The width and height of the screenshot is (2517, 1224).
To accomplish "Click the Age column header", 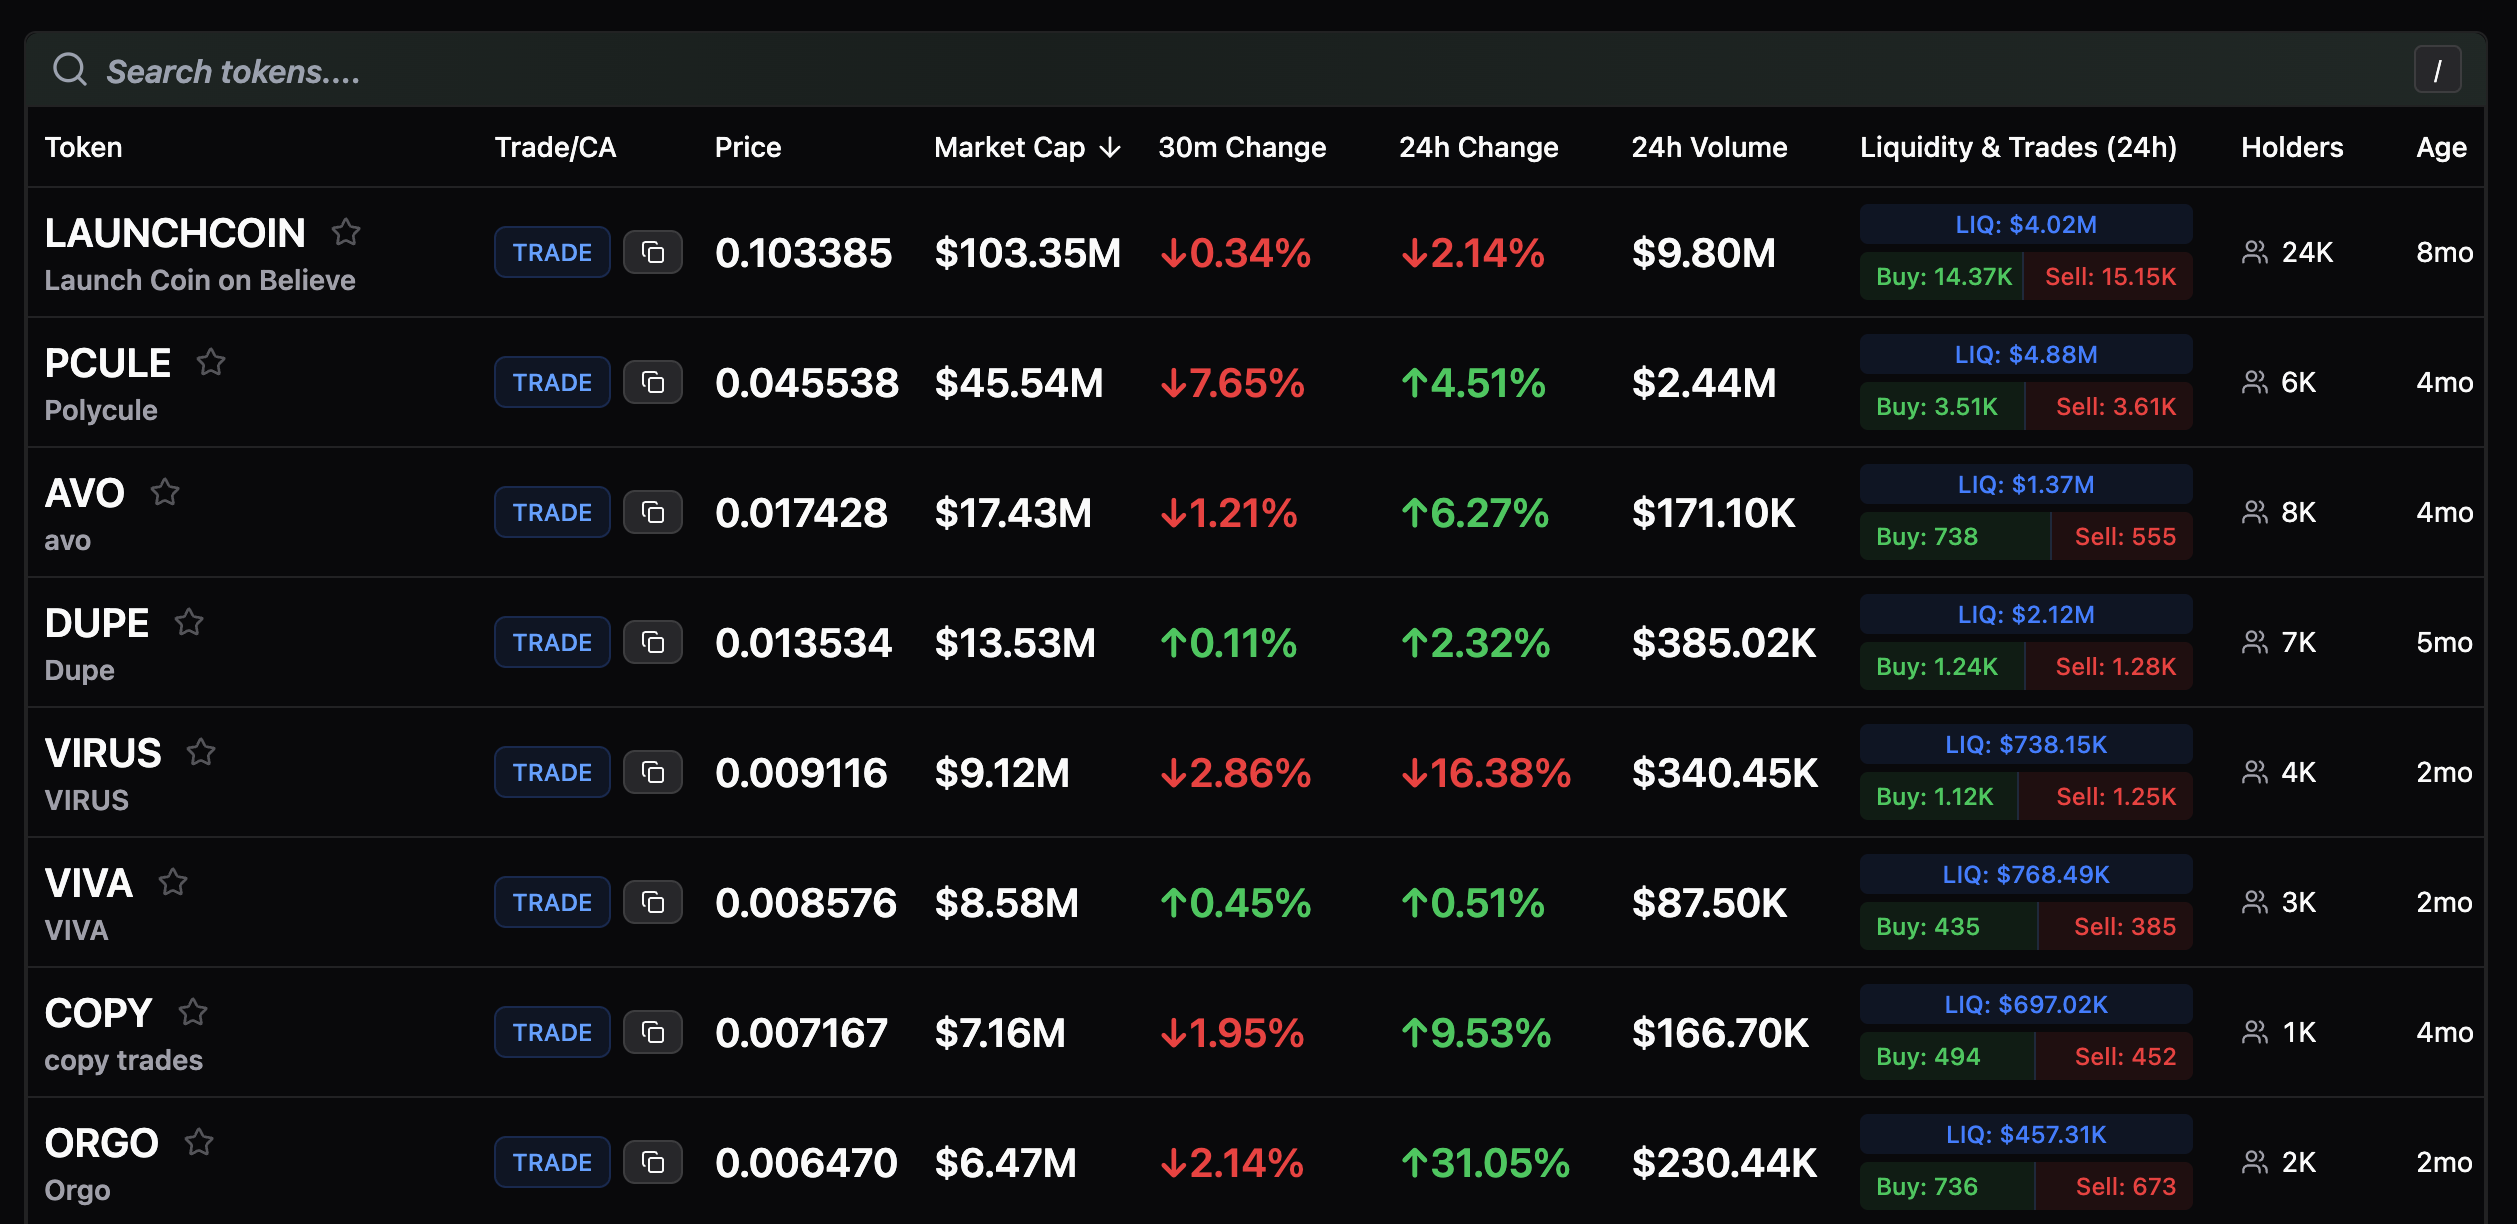I will [x=2440, y=148].
